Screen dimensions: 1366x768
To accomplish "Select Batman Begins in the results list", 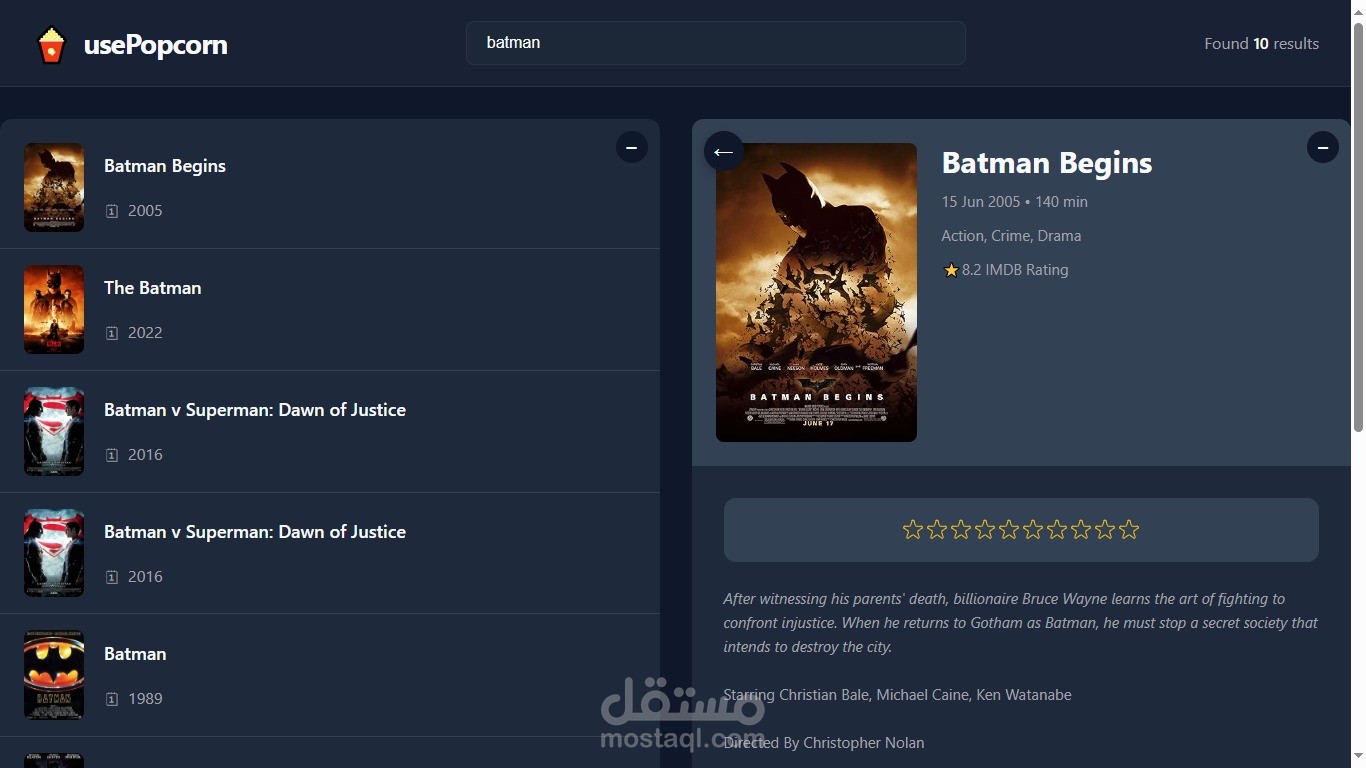I will 330,188.
